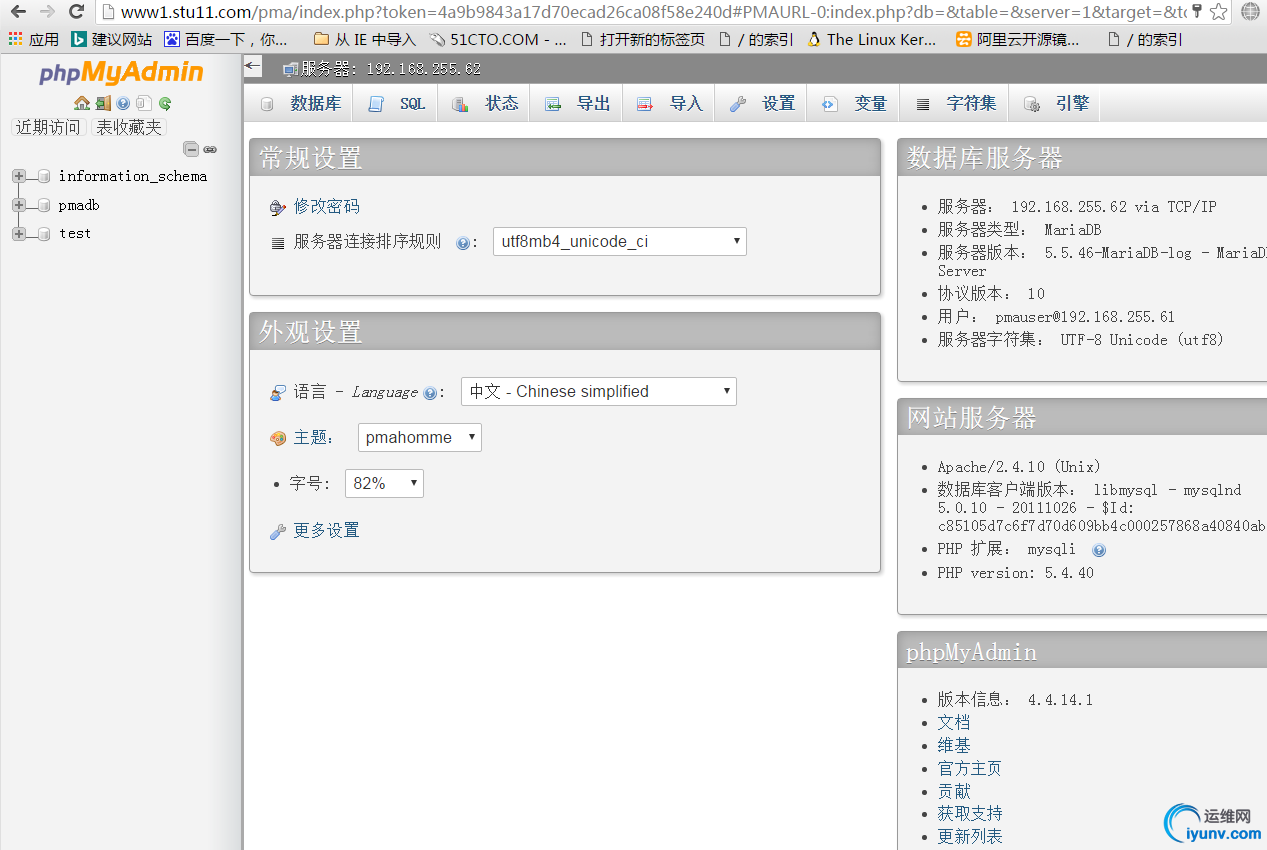This screenshot has height=850, width=1267.
Task: Click database icon next to information_schema
Action: coord(44,177)
